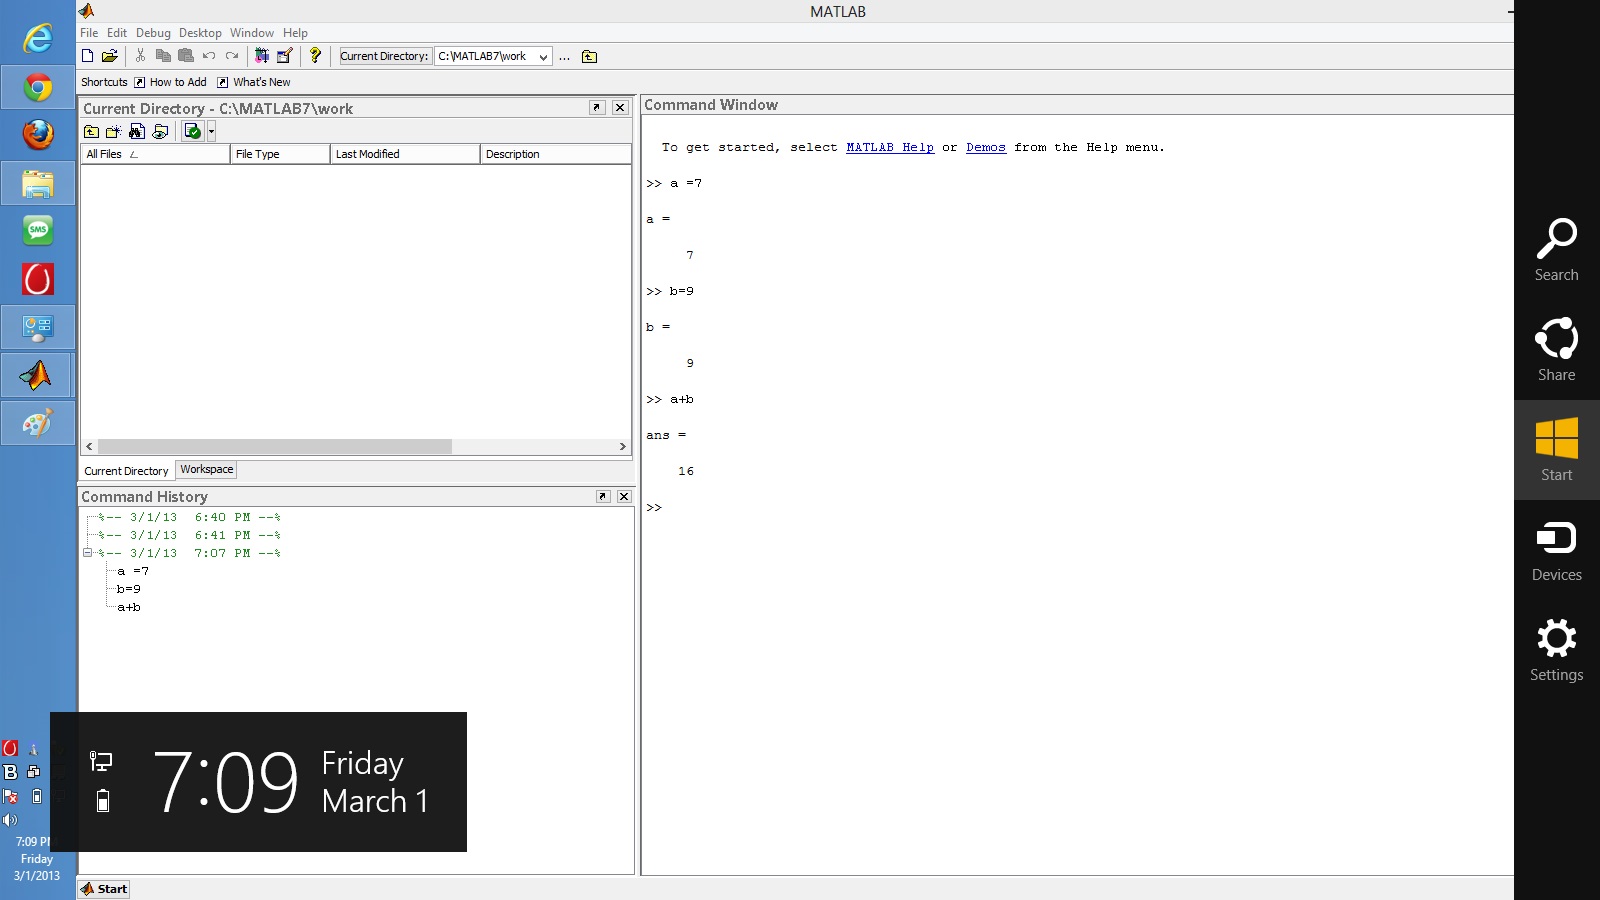The width and height of the screenshot is (1600, 900).
Task: Open the Window menu
Action: [252, 33]
